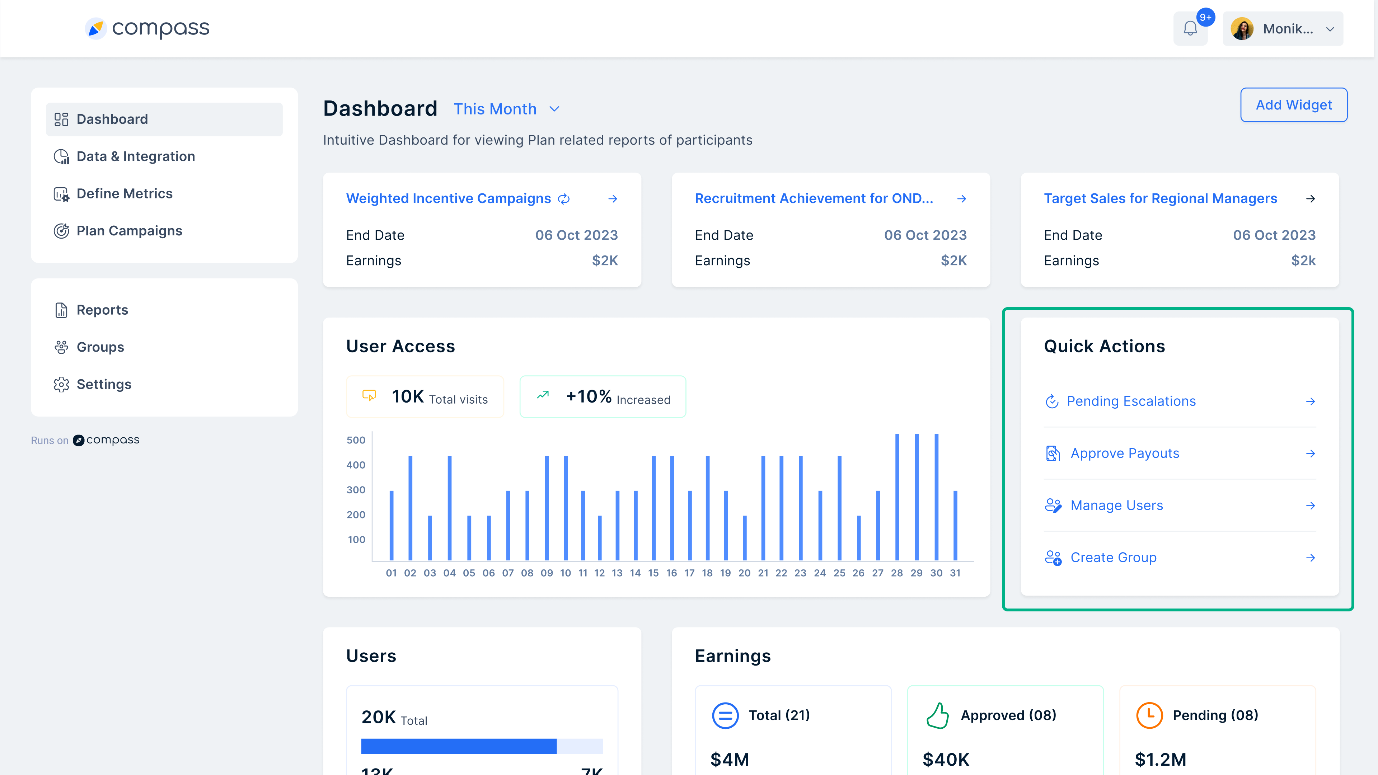Screen dimensions: 1378x775
Task: Expand the This Month period dropdown
Action: [507, 109]
